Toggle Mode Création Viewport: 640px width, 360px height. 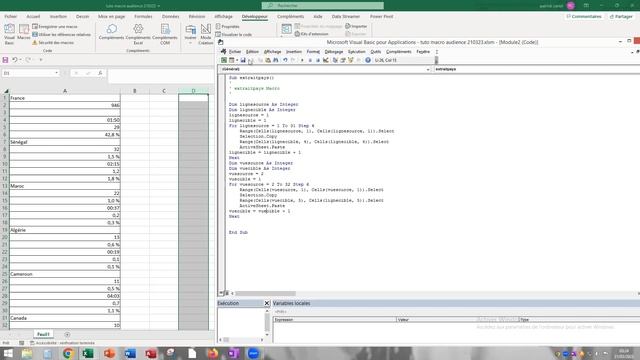[206, 34]
